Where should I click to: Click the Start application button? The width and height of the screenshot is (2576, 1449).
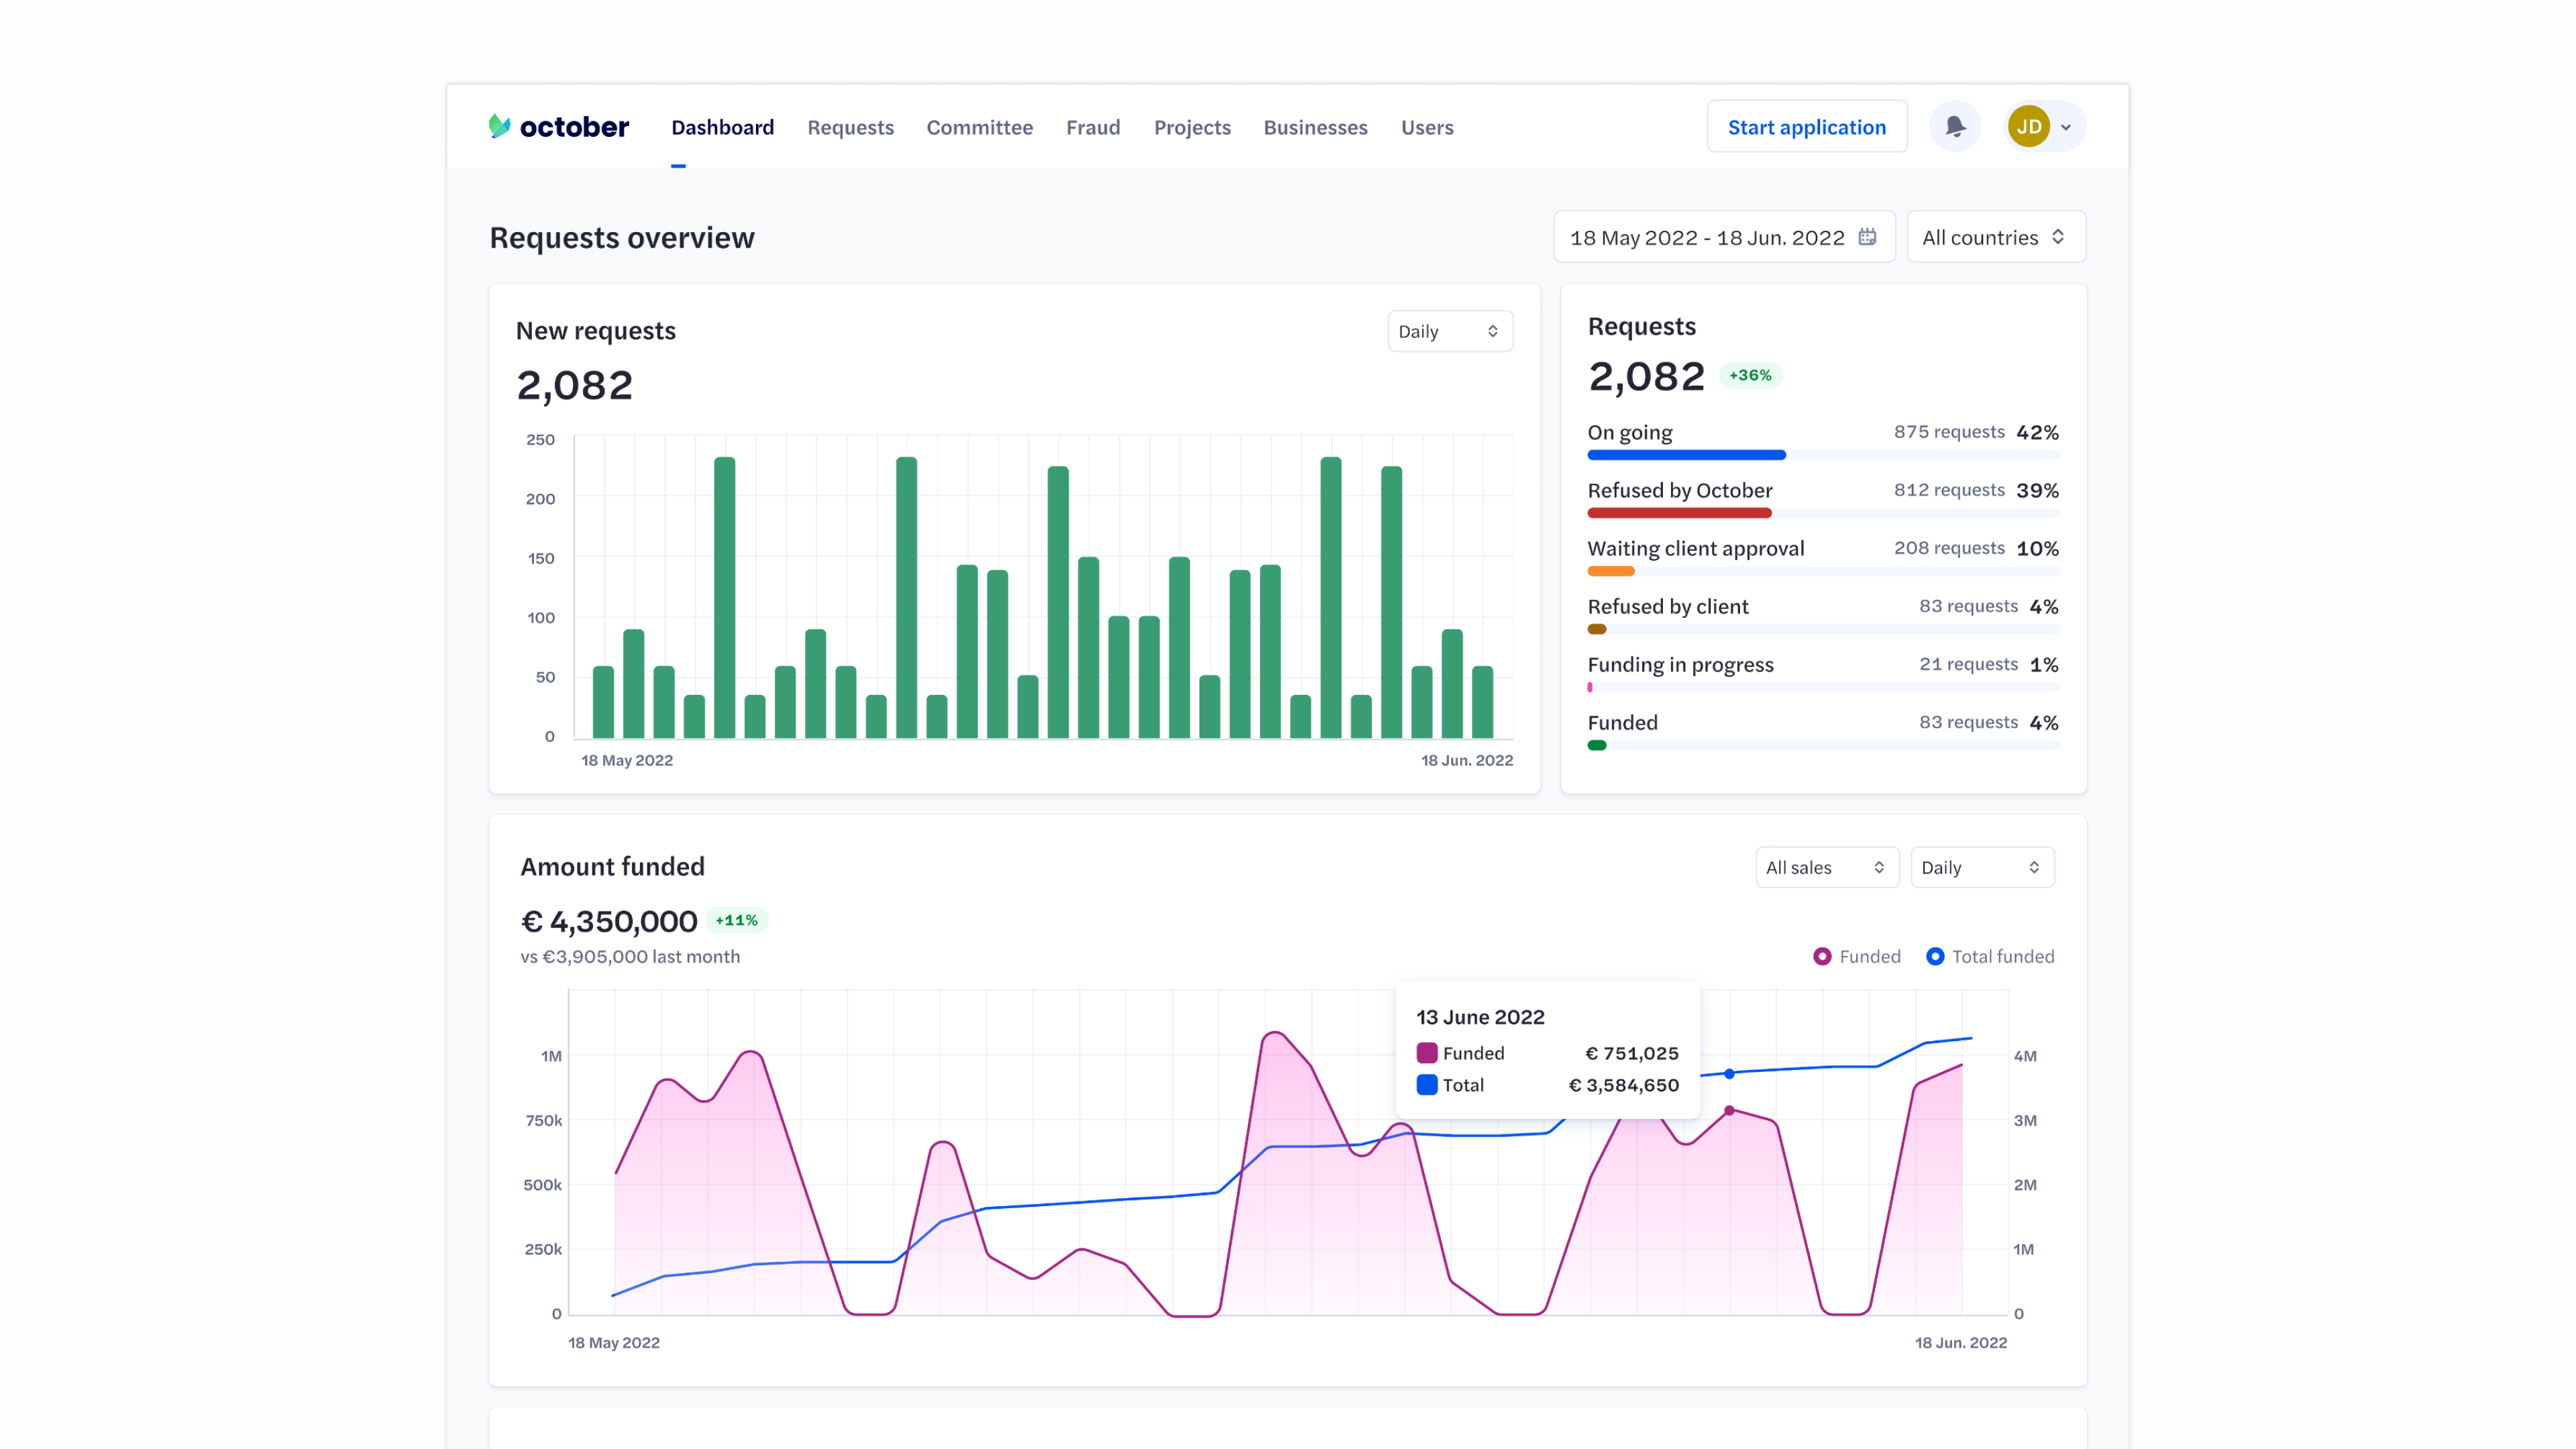coord(1806,126)
